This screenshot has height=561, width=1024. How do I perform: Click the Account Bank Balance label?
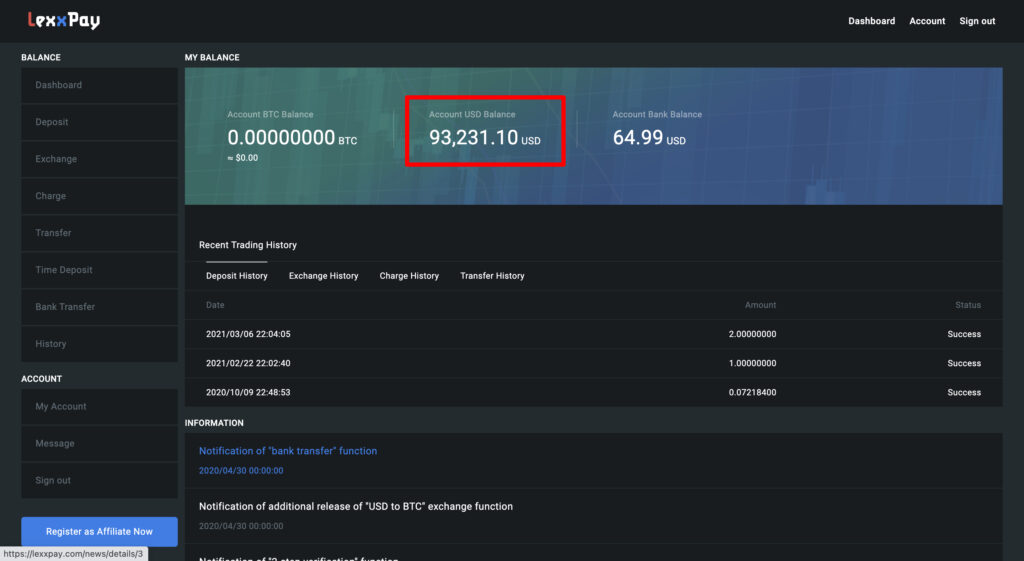click(657, 114)
